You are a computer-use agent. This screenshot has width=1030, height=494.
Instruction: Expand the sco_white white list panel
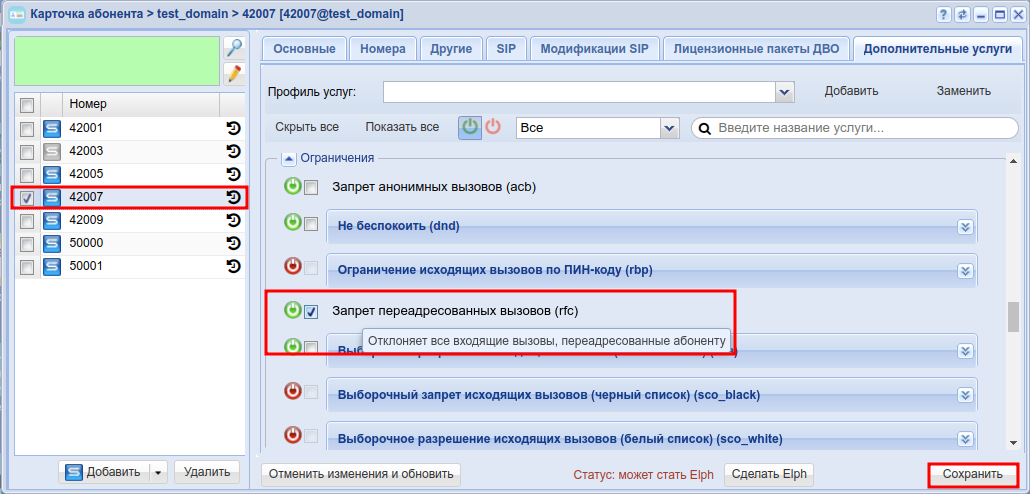[964, 439]
